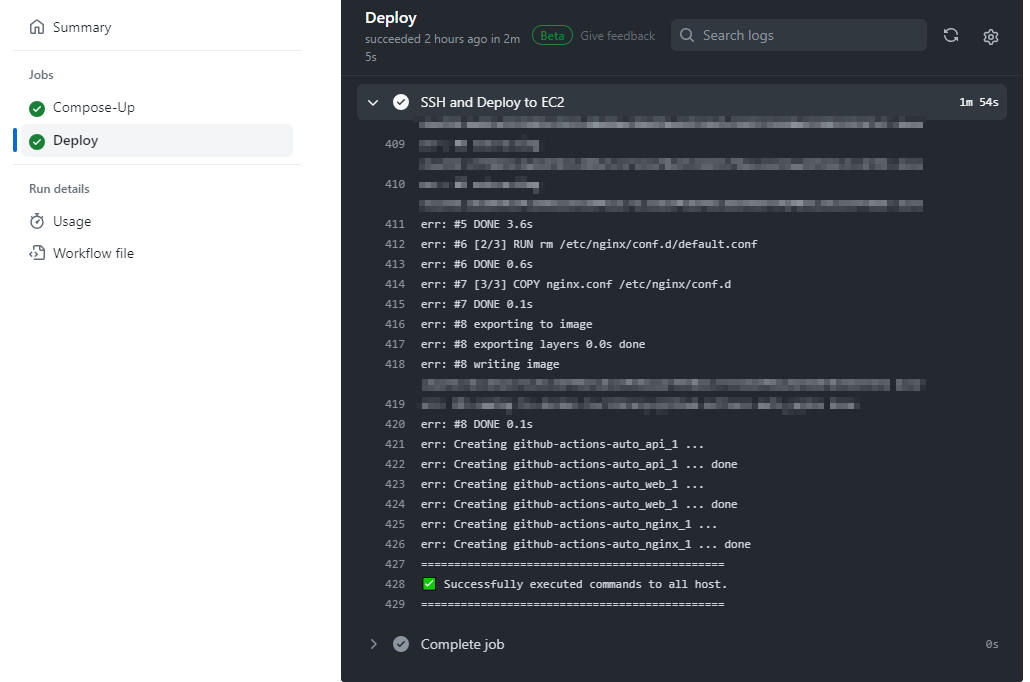This screenshot has height=682, width=1030.
Task: Click the green check beside Deploy job
Action: click(x=37, y=141)
